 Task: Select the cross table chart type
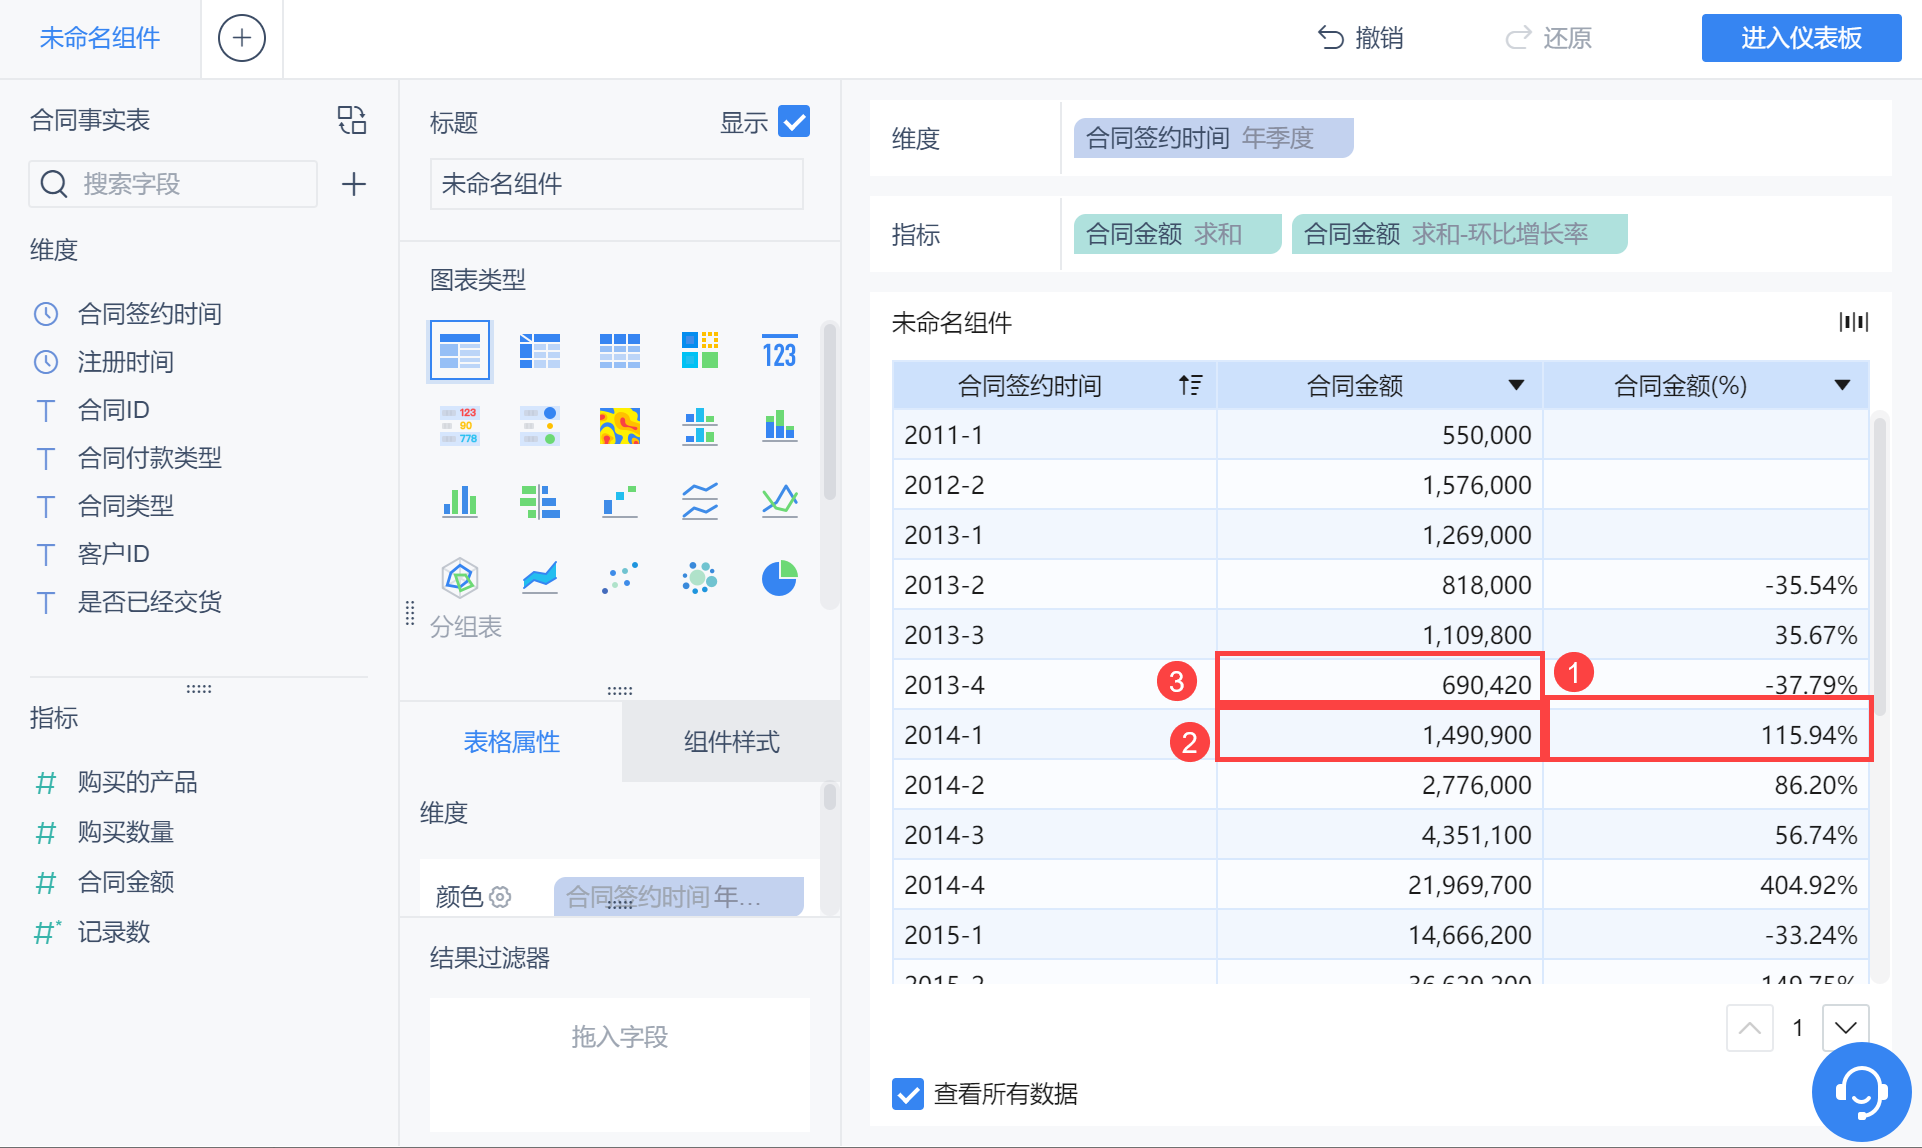pyautogui.click(x=540, y=352)
